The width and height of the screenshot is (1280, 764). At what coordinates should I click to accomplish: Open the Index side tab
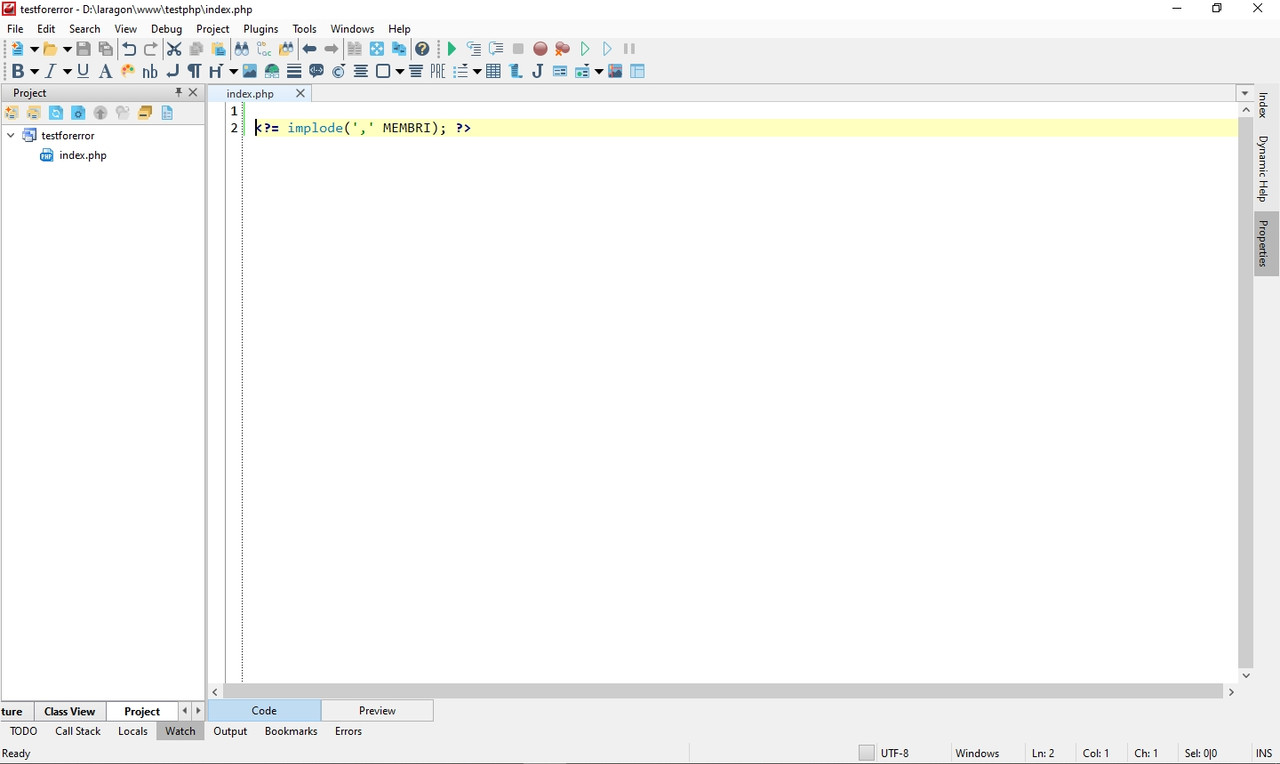tap(1263, 105)
